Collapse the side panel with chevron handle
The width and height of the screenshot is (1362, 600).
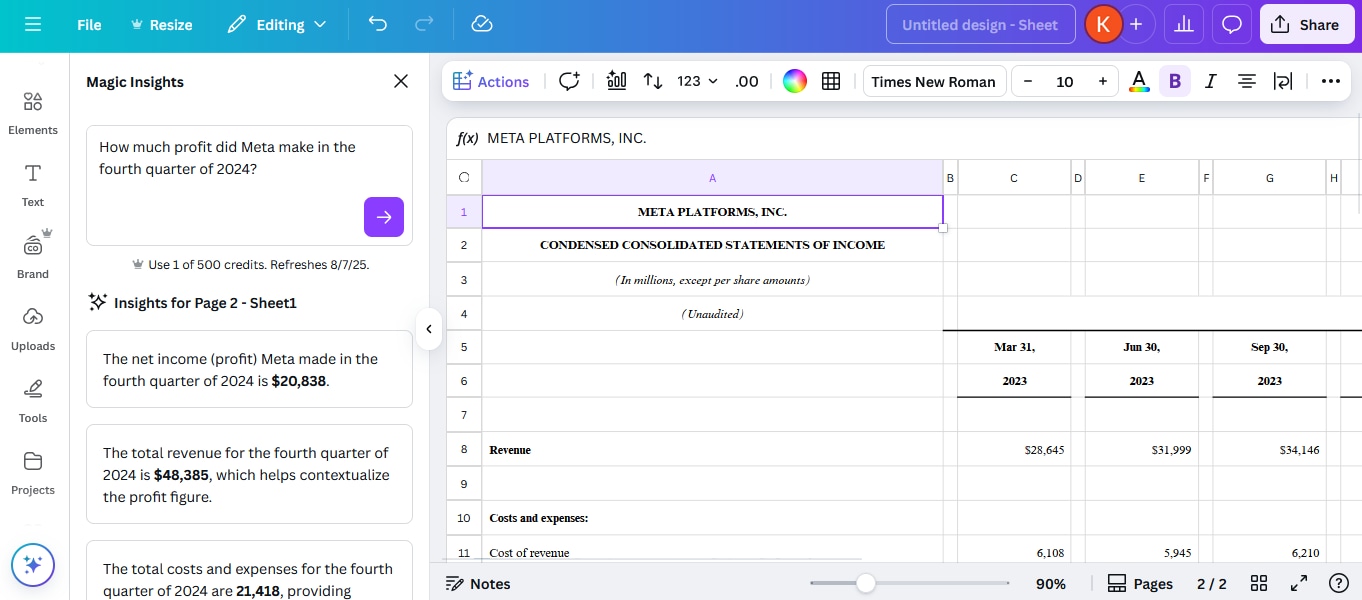click(428, 329)
